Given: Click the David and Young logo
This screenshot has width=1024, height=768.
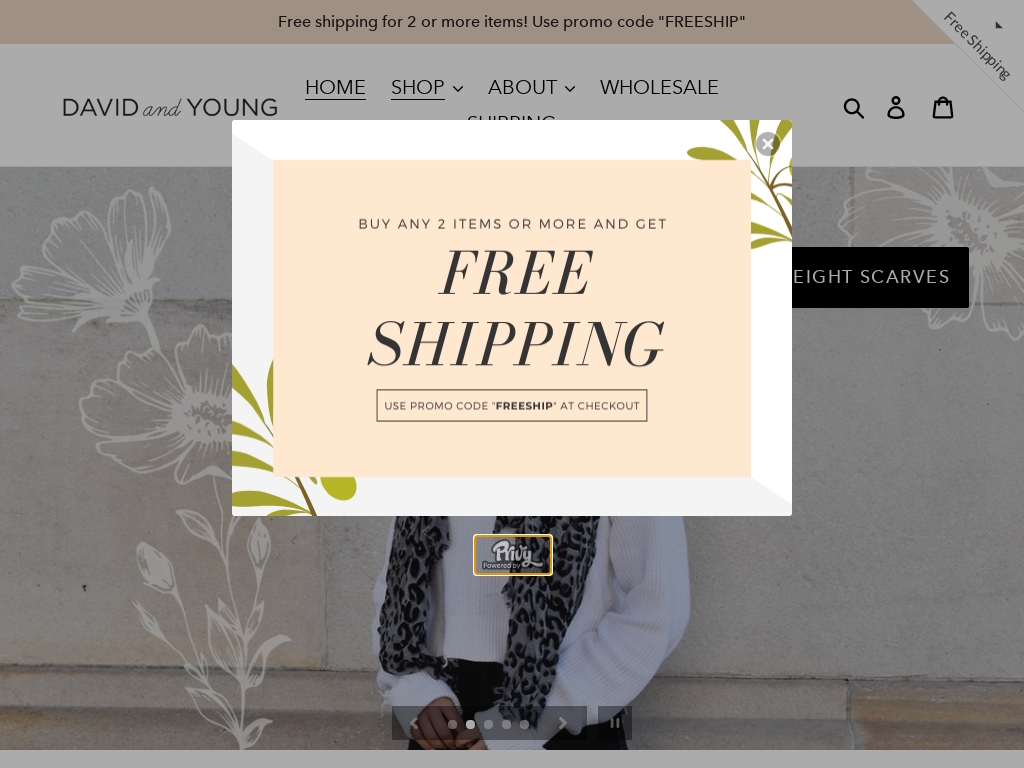Looking at the screenshot, I should tap(170, 108).
